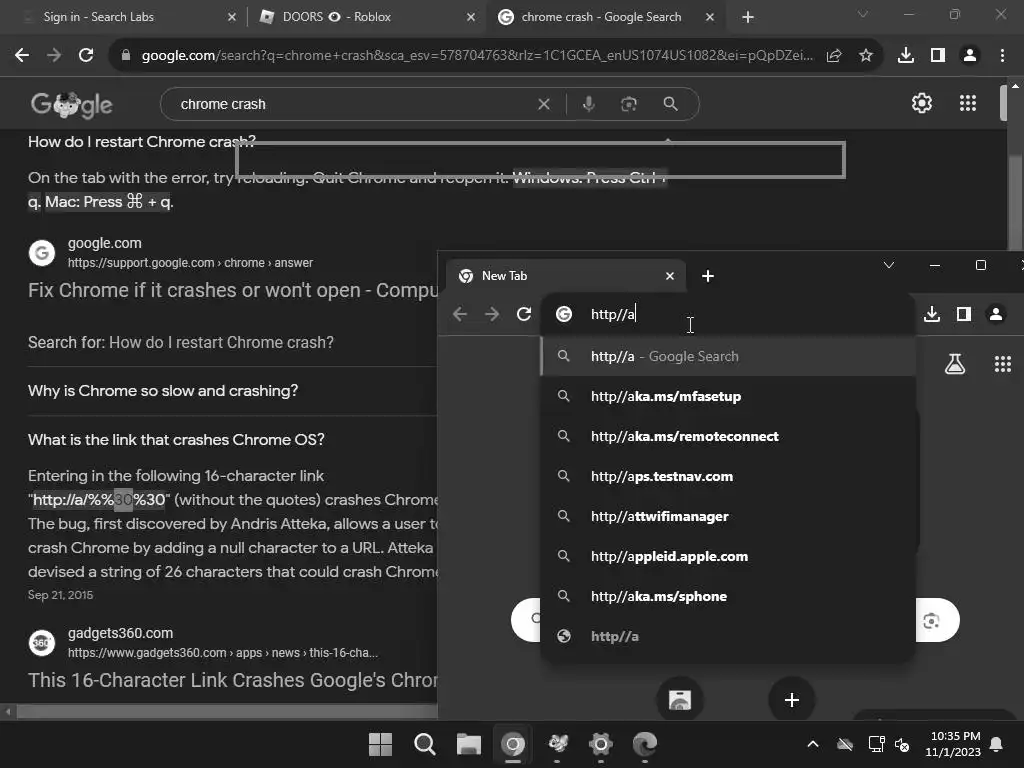Open new tab in the back window

tap(748, 17)
